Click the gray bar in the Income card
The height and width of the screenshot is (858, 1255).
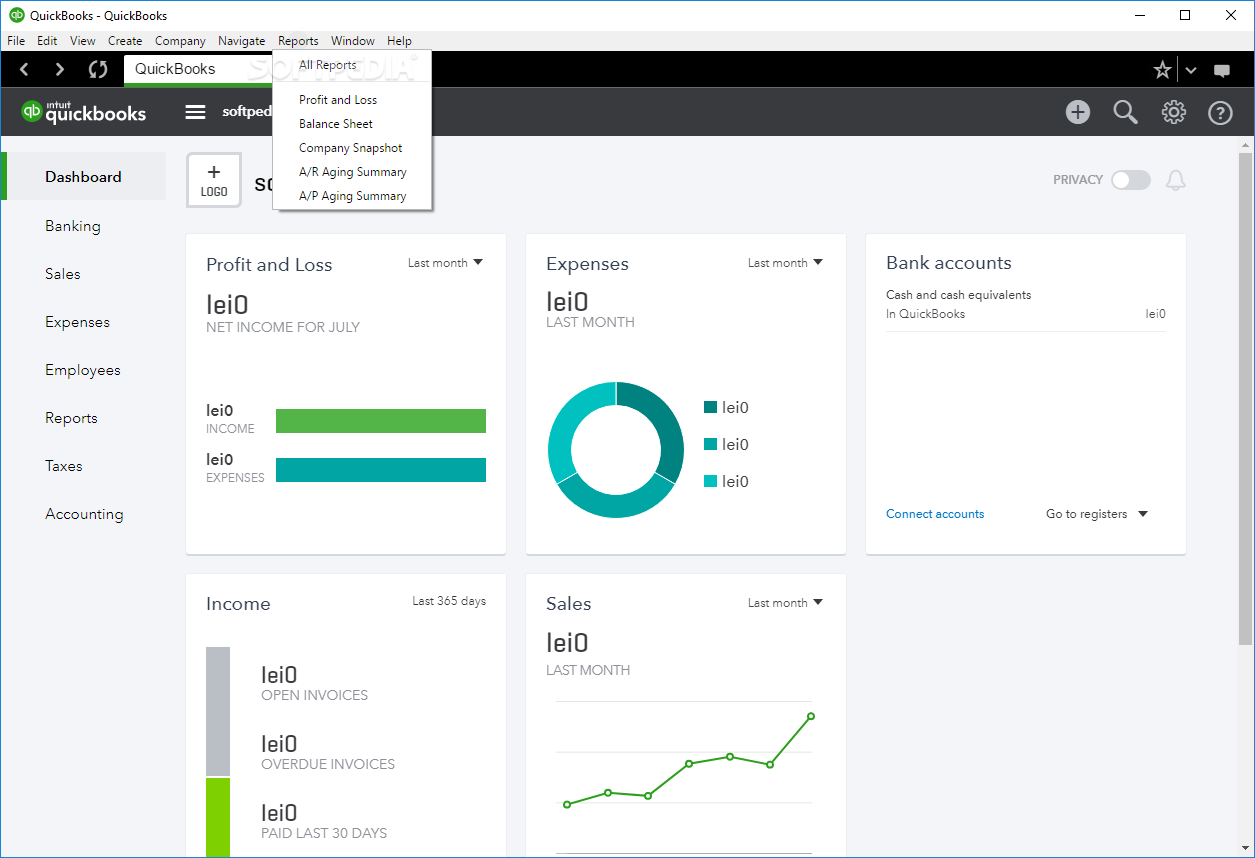(218, 711)
